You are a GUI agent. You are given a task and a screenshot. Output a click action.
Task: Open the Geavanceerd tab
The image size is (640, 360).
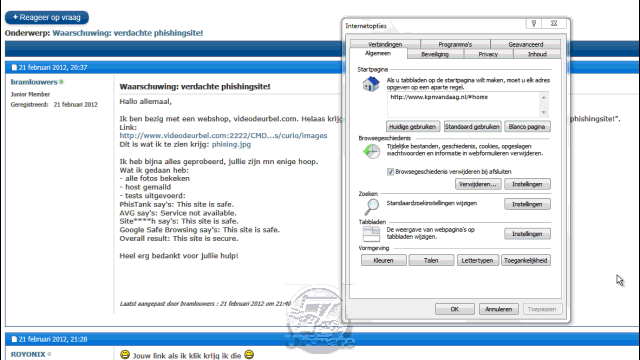pyautogui.click(x=526, y=44)
